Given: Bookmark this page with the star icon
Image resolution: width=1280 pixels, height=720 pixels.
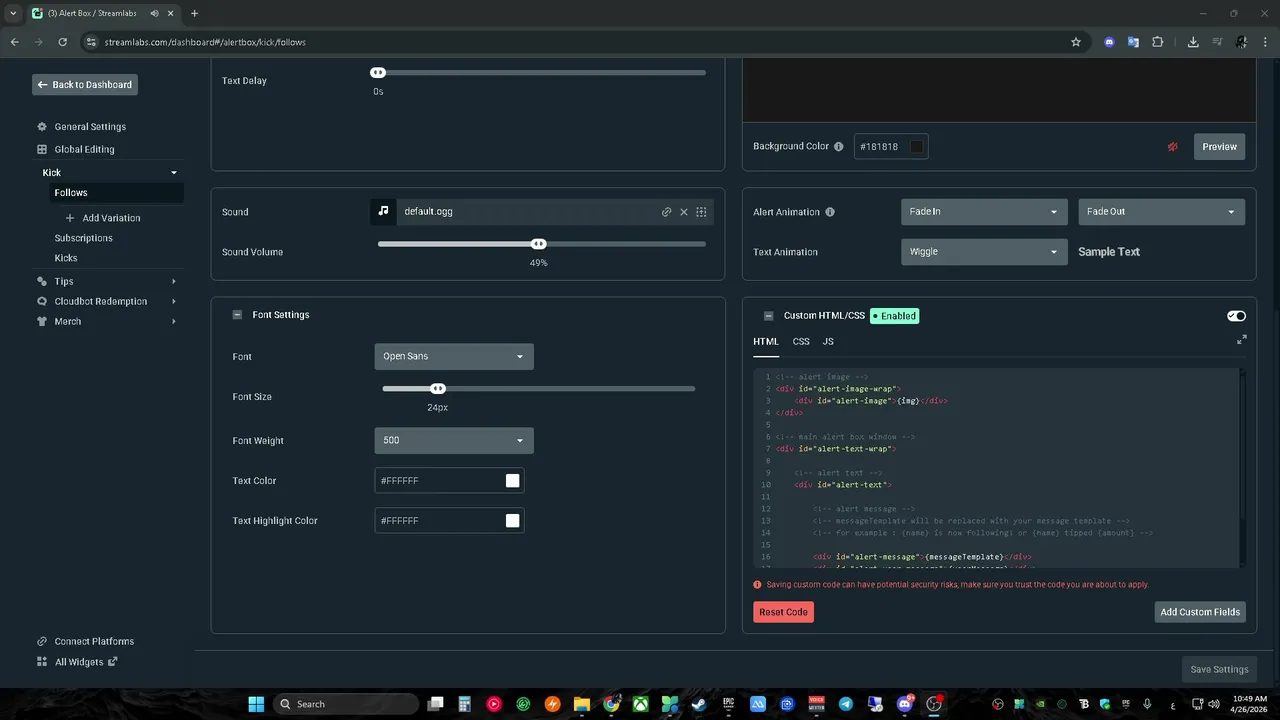Looking at the screenshot, I should point(1076,42).
